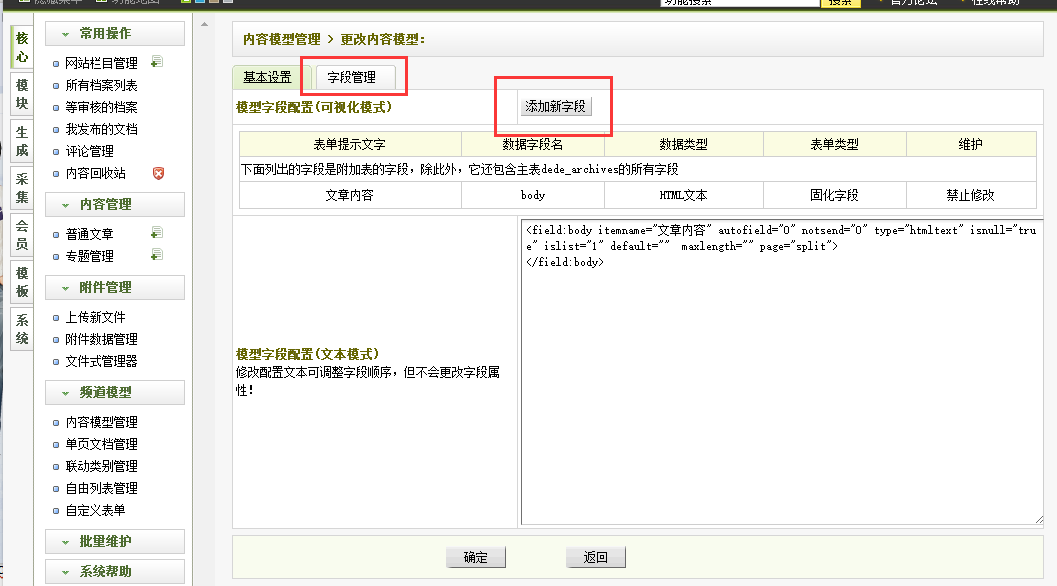Open 我发布的文档 in the sidebar
This screenshot has height=586, width=1057.
click(x=101, y=129)
